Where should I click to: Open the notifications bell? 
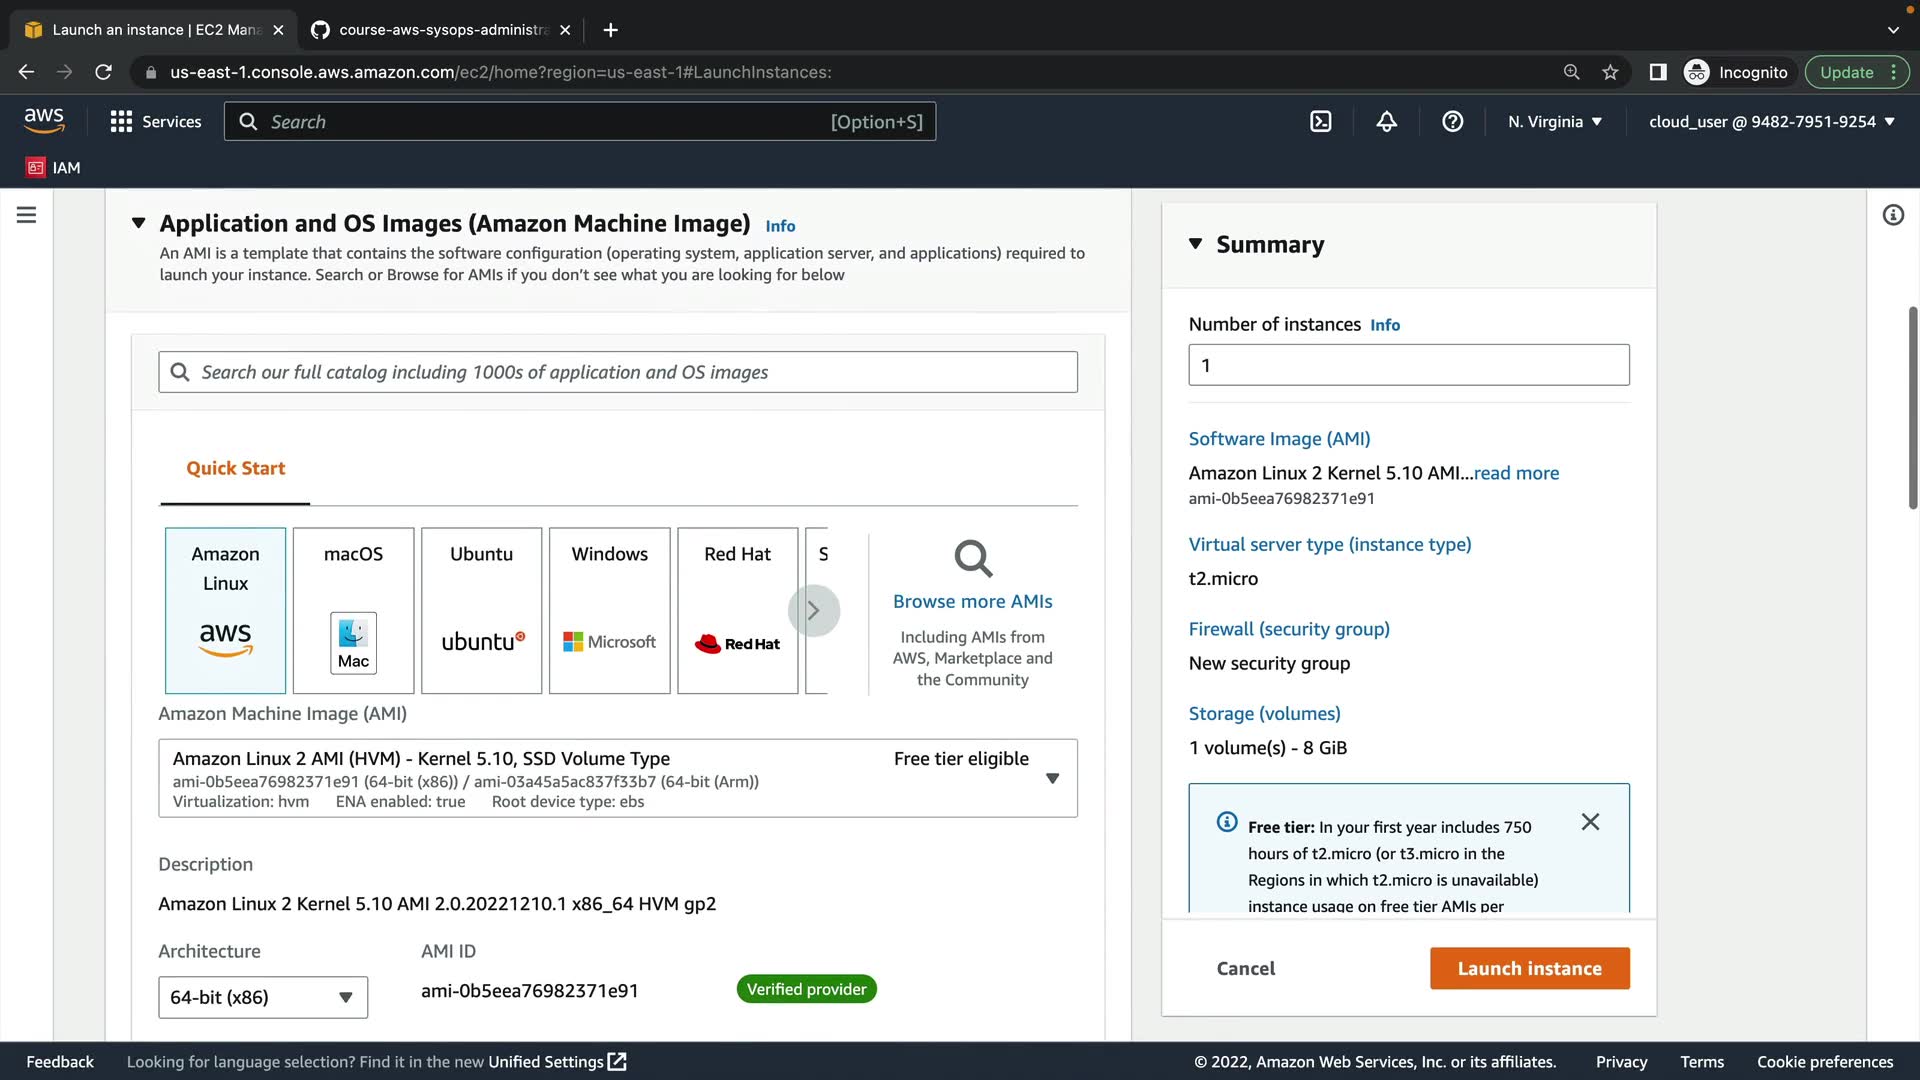pos(1386,122)
